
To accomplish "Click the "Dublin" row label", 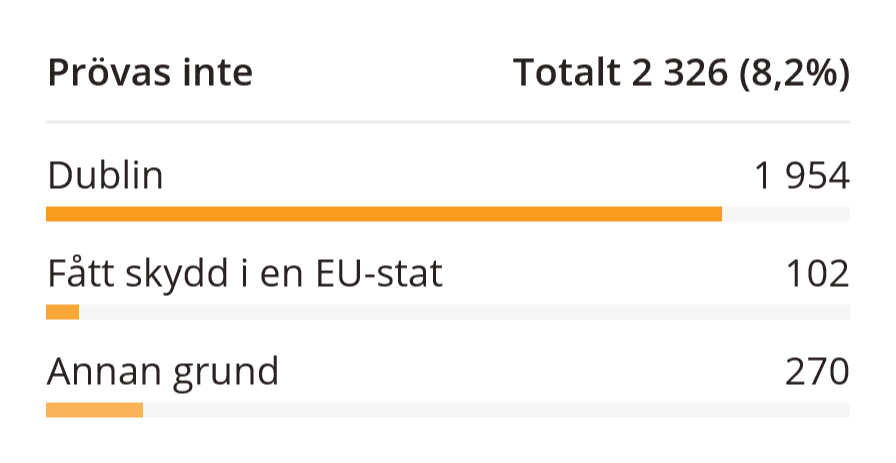I will pos(105,177).
